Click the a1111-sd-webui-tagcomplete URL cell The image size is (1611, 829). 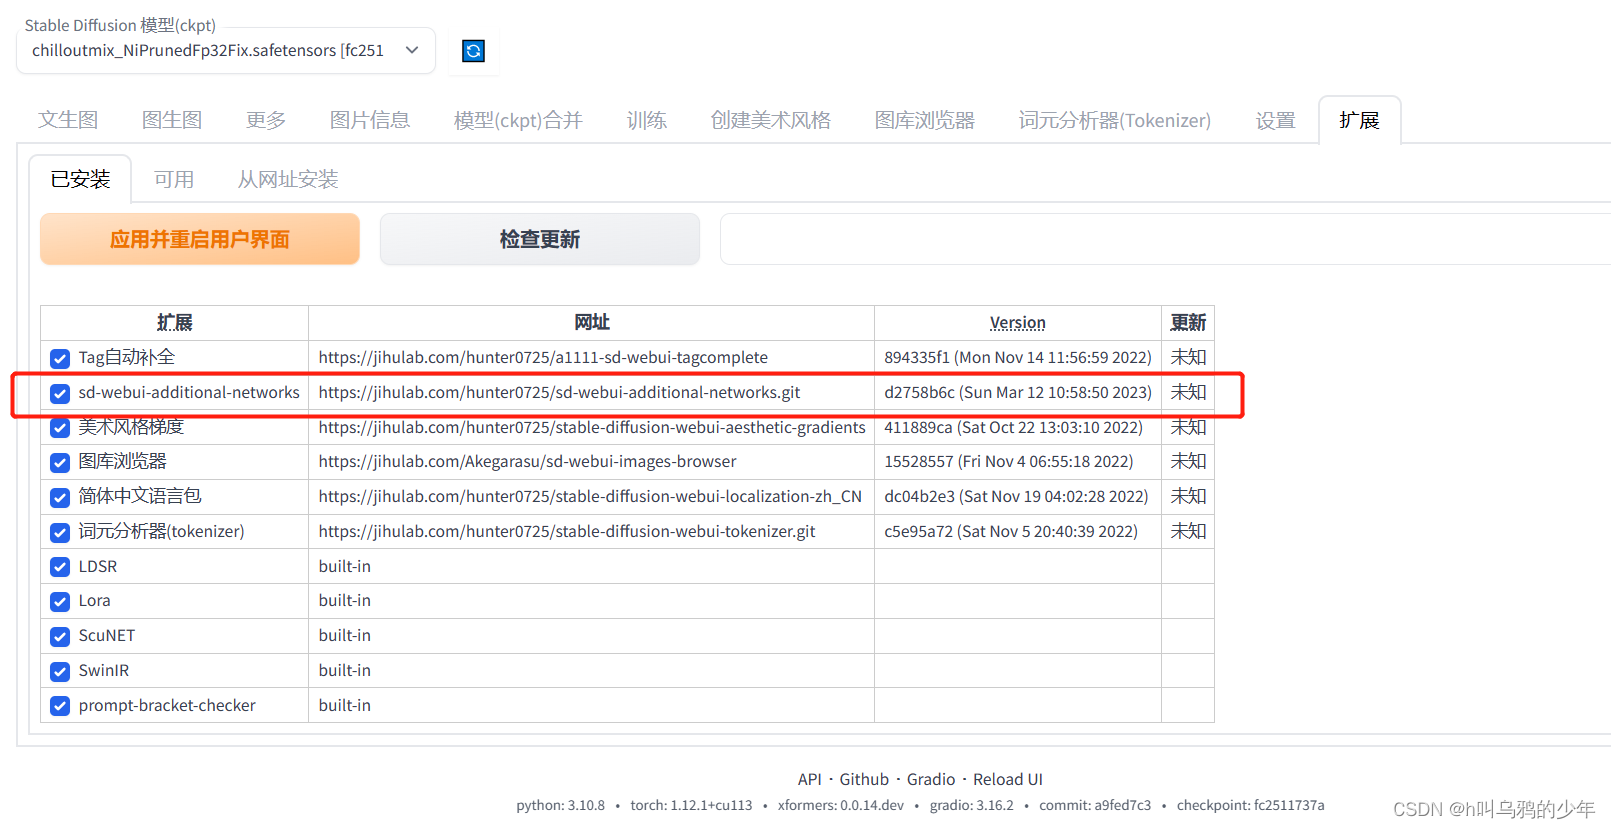tap(592, 358)
